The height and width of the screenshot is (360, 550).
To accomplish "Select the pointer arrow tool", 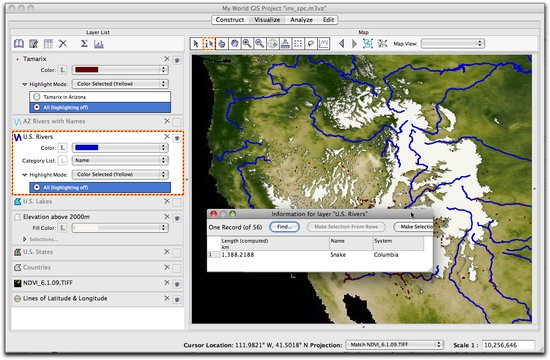I will click(196, 44).
